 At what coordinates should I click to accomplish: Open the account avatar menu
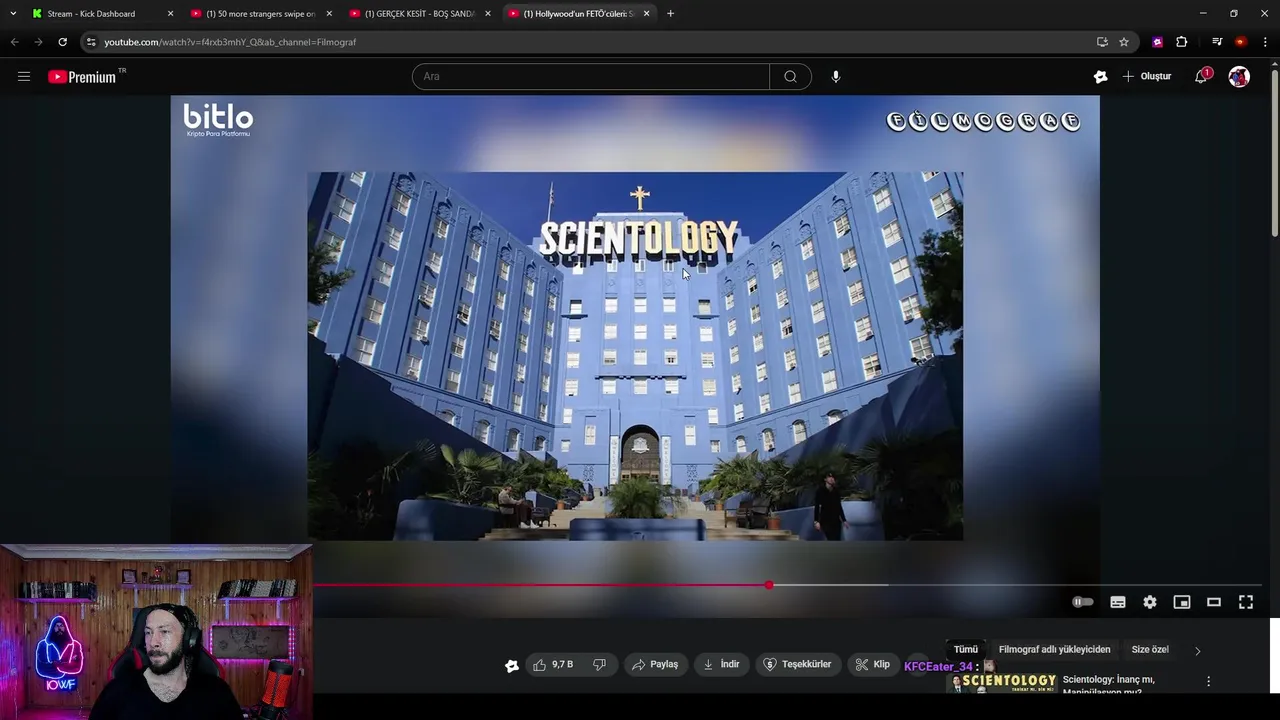pos(1239,76)
